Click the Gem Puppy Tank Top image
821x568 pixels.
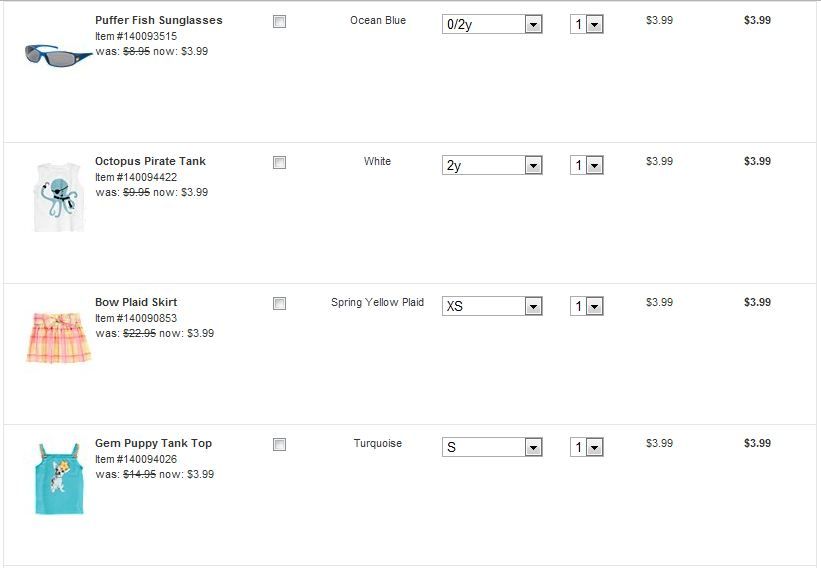click(58, 478)
